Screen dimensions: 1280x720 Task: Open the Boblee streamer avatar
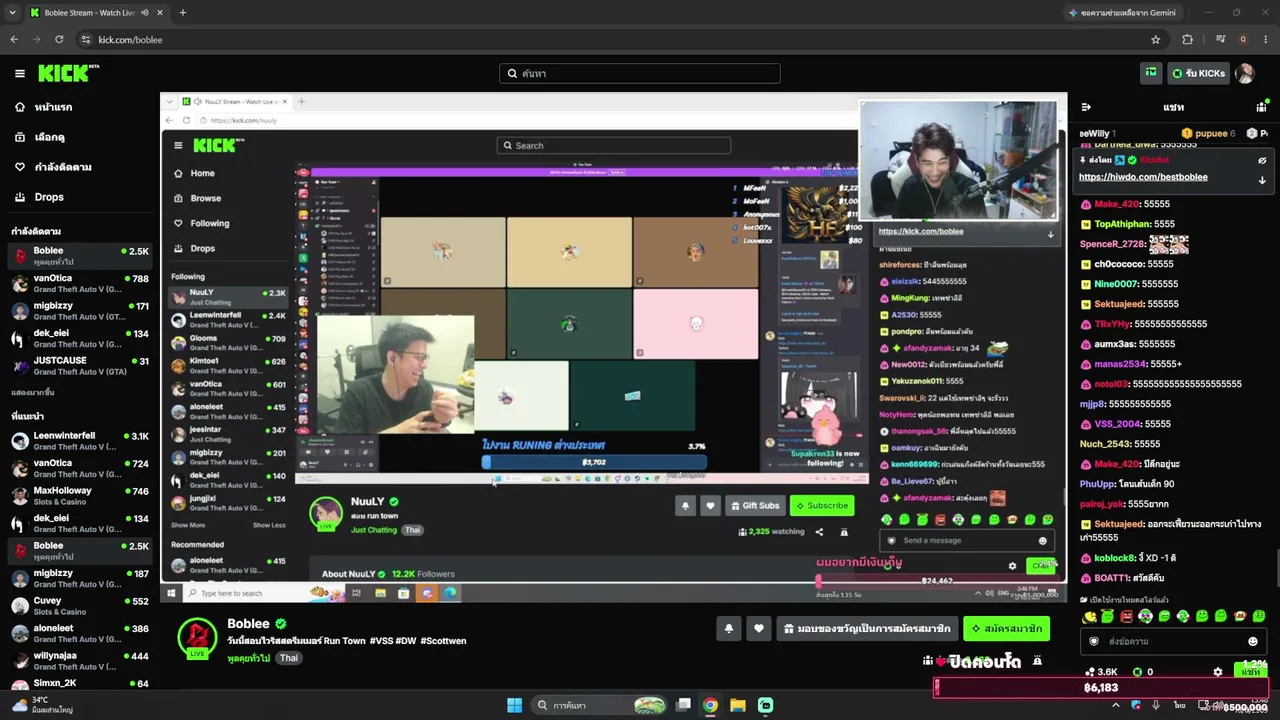click(x=197, y=637)
